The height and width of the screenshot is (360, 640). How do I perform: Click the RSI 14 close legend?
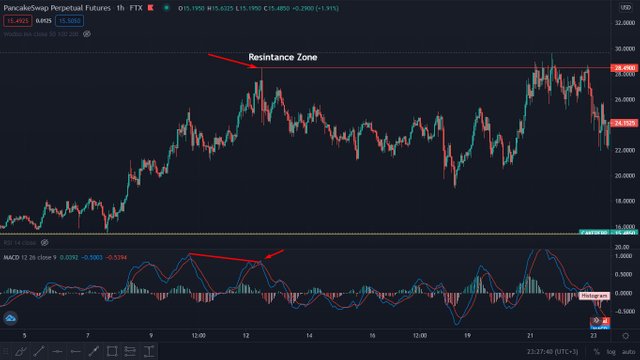(x=20, y=243)
